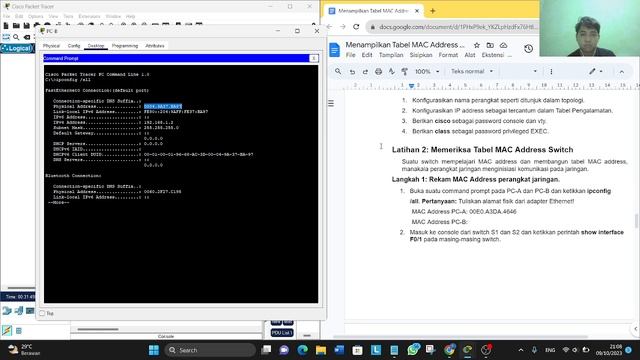Viewport: 640px width, 360px height.
Task: Click the Google Docs home icon
Action: [x=334, y=50]
